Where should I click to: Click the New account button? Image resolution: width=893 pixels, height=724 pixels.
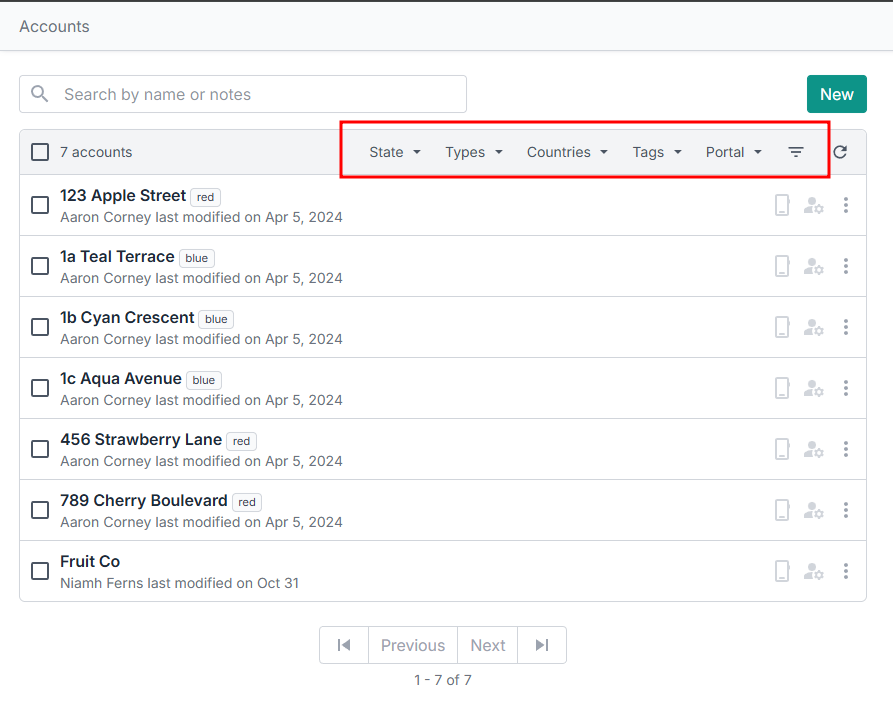point(836,94)
